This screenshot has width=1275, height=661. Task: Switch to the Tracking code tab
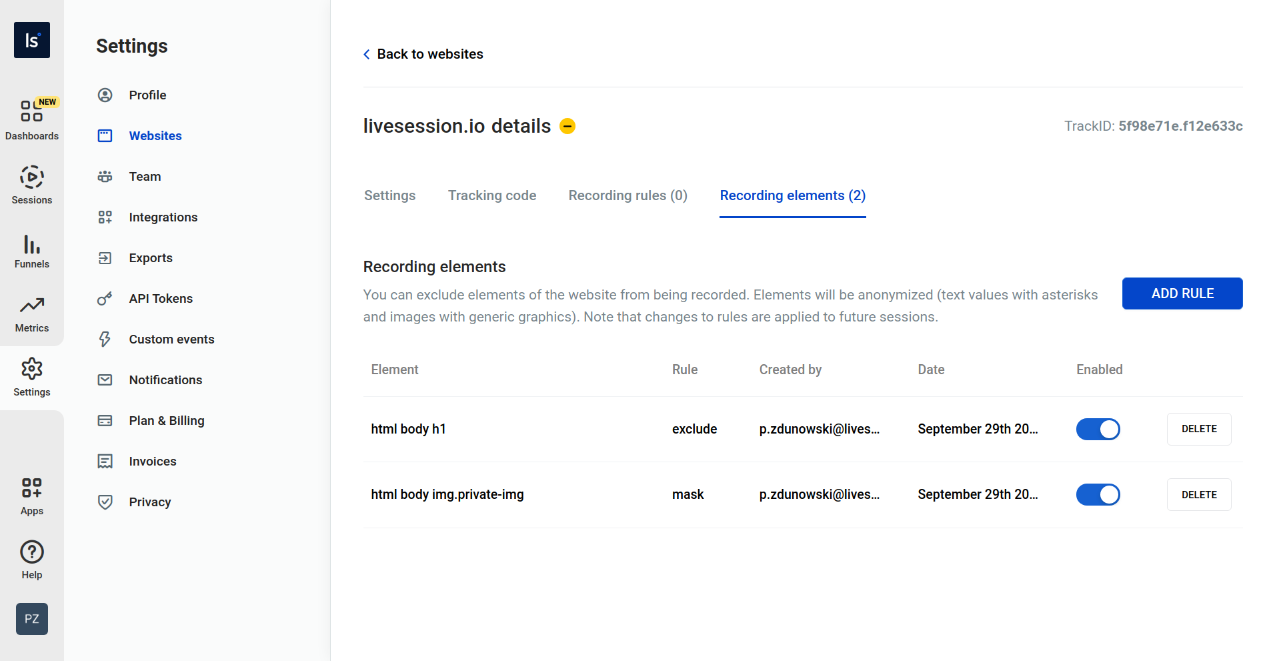click(x=491, y=195)
